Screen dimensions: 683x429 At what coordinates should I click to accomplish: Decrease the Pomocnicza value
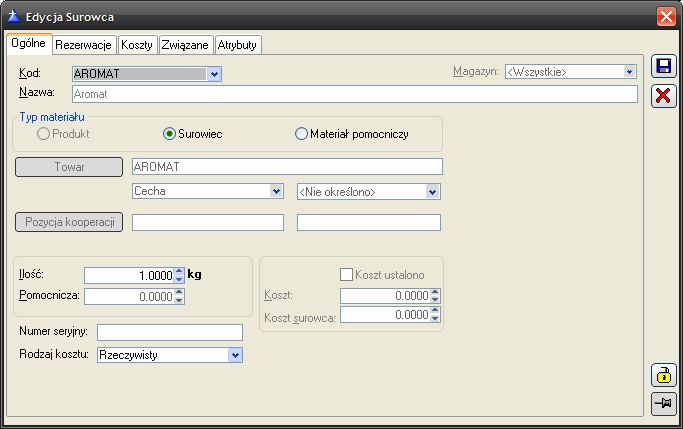[x=179, y=300]
